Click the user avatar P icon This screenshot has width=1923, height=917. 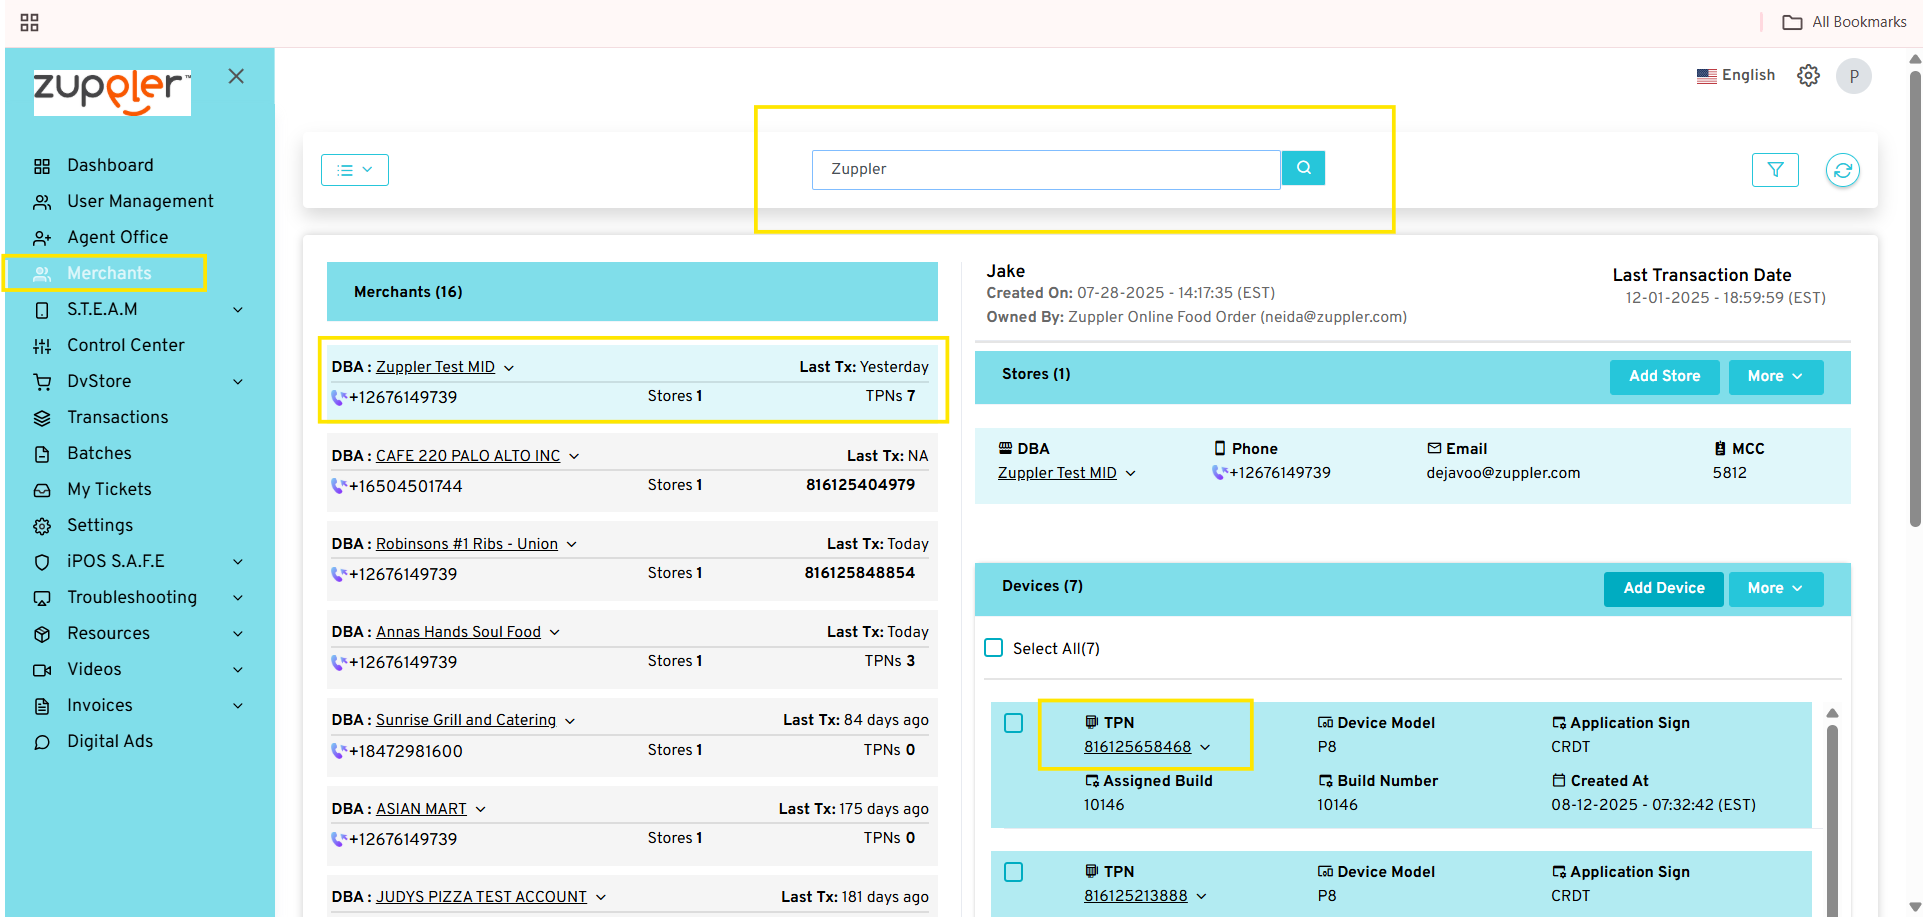tap(1853, 76)
